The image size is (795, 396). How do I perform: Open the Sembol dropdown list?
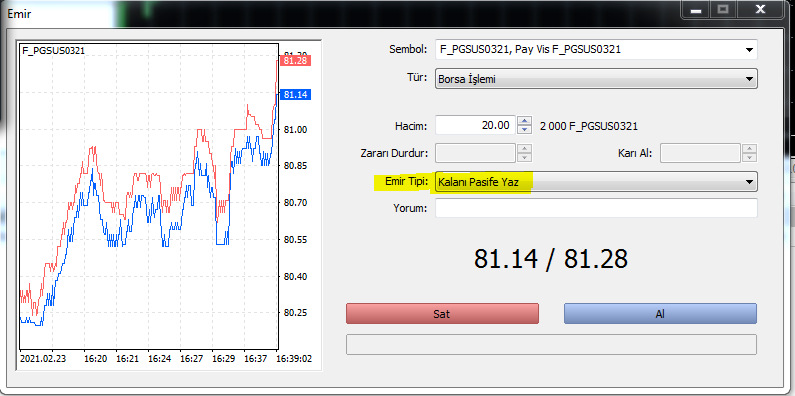749,50
